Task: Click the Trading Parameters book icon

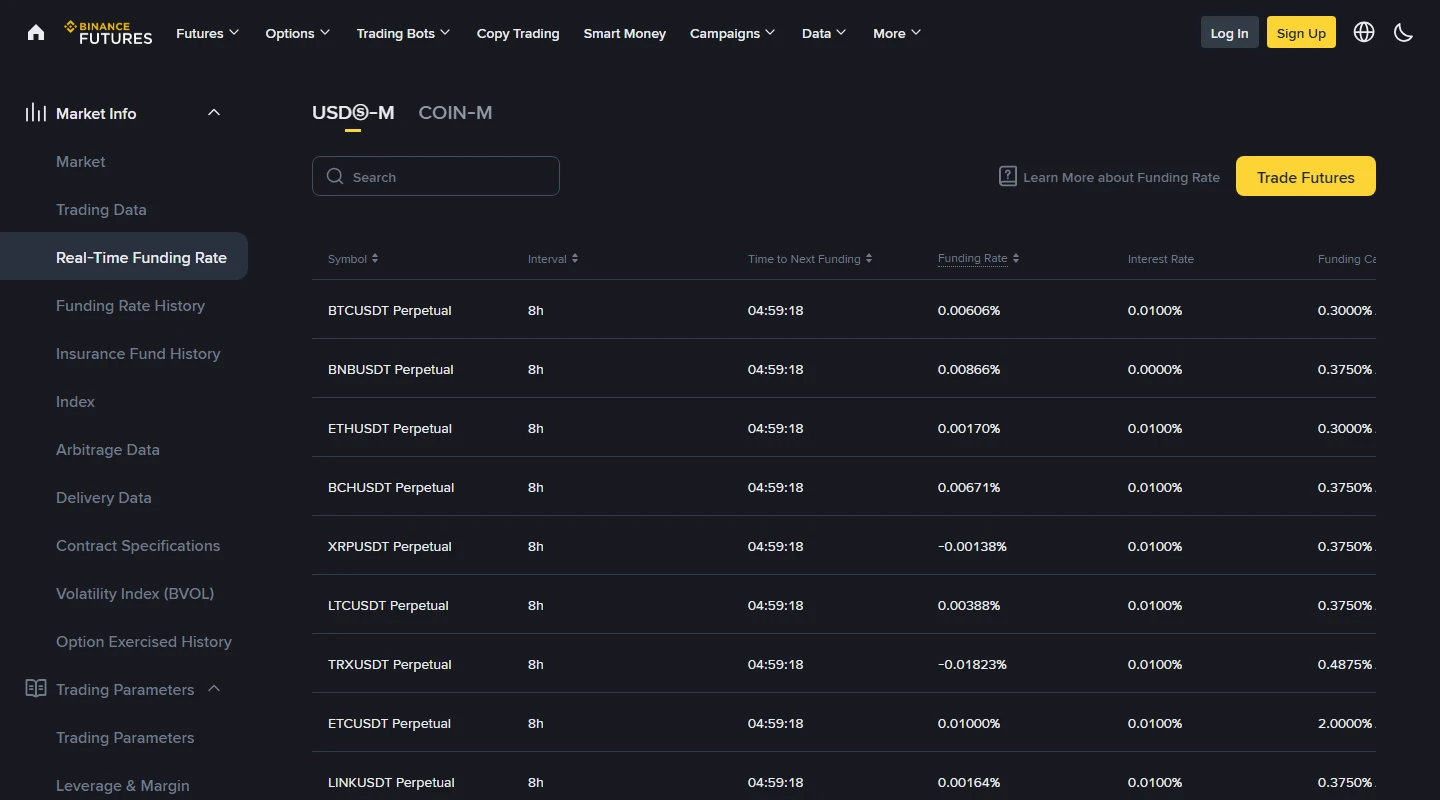Action: (36, 689)
